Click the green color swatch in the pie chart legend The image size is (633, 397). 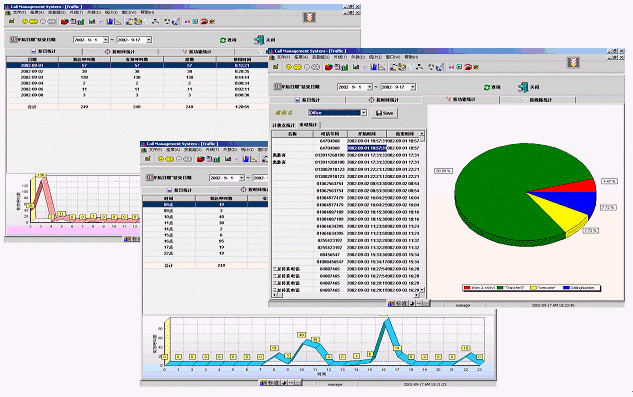(x=500, y=288)
